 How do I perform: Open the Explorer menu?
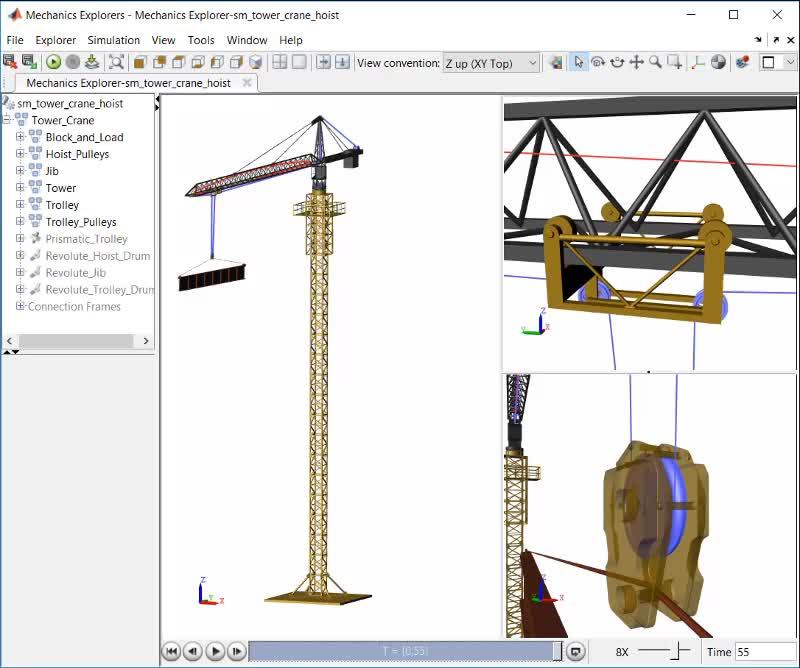(x=55, y=40)
